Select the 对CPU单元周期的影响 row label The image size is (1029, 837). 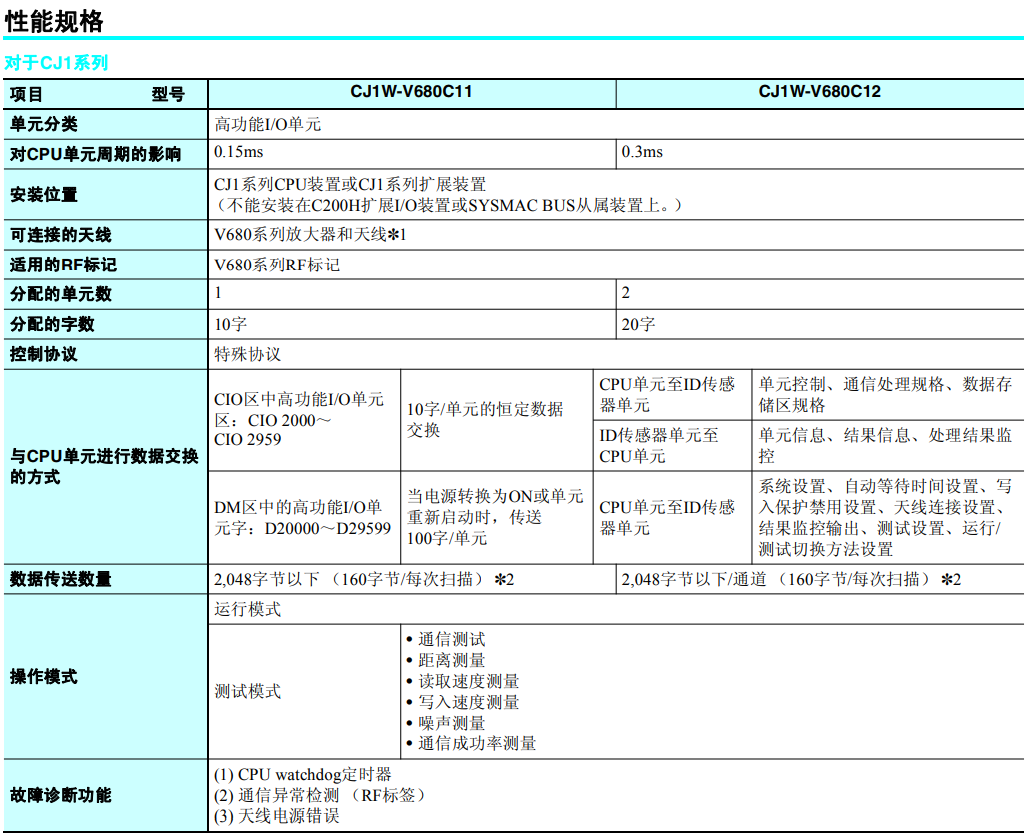(95, 154)
